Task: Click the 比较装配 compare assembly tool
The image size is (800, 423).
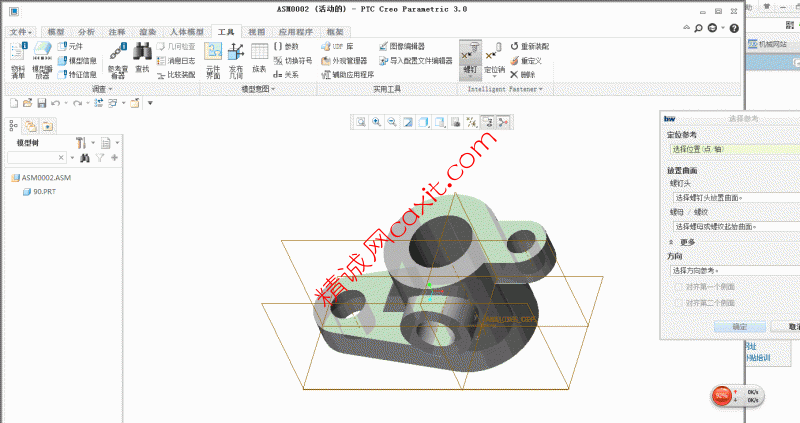Action: click(176, 74)
